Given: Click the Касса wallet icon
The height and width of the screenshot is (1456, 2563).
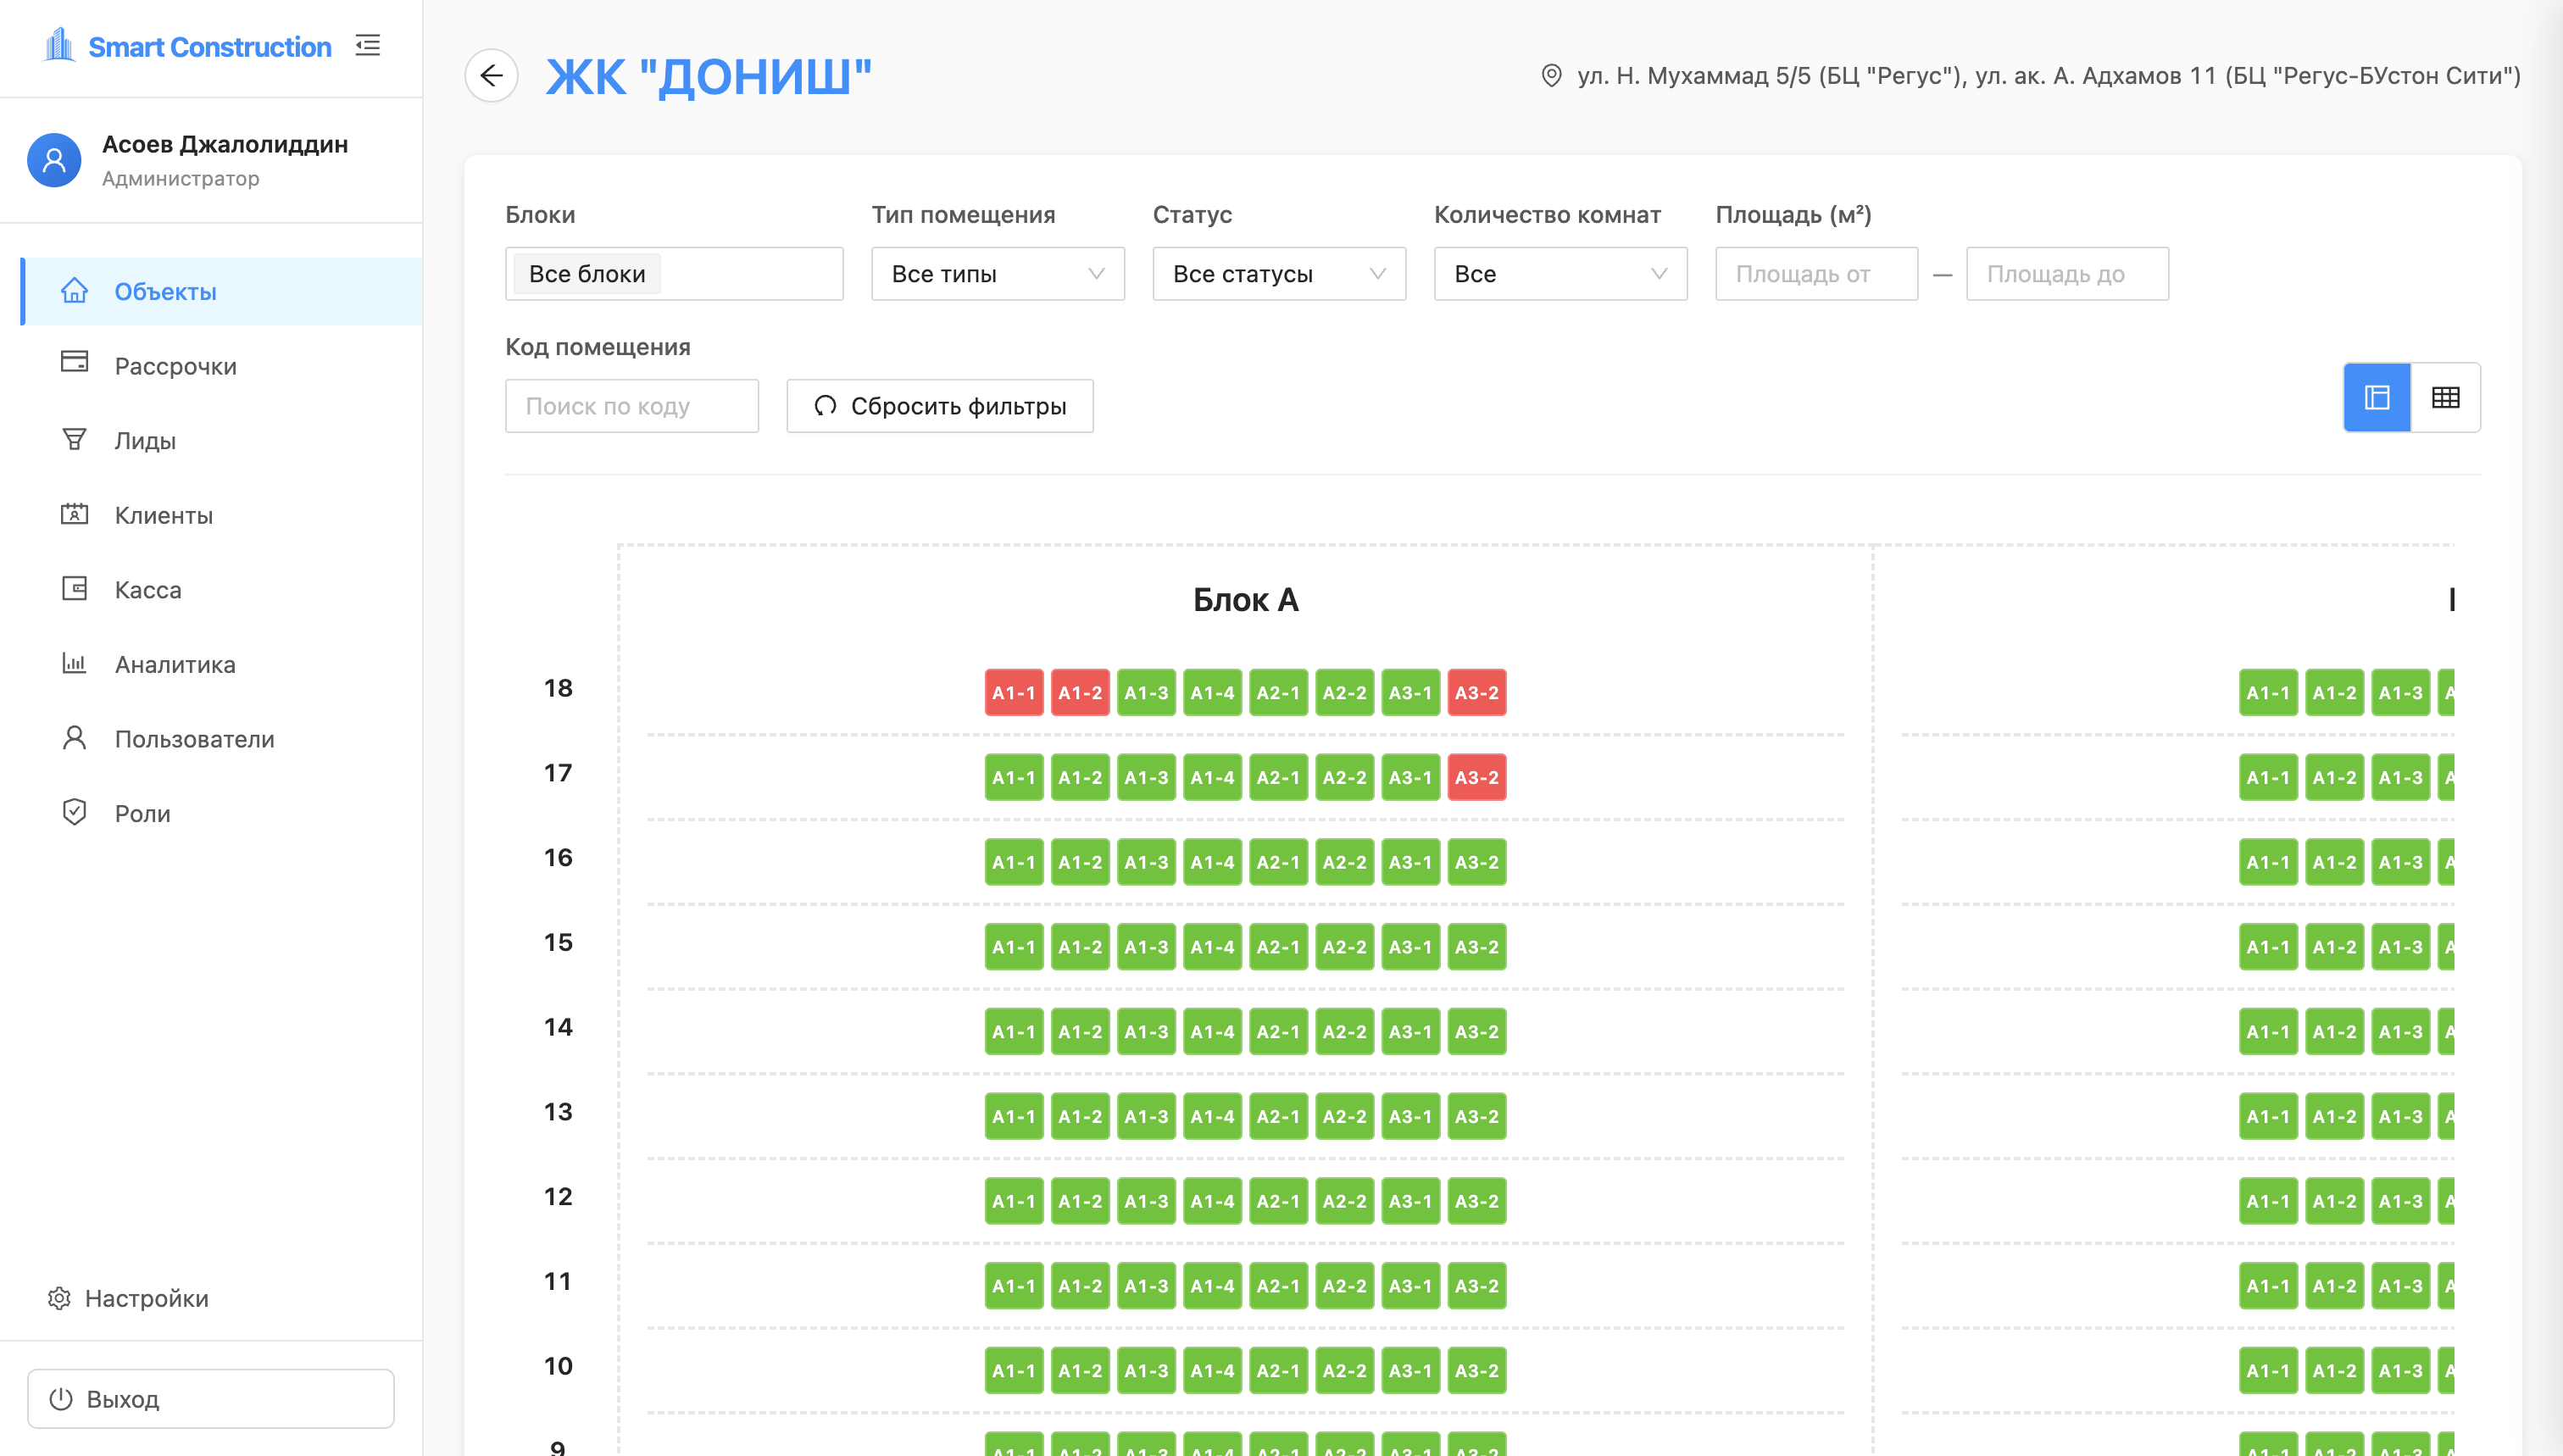Looking at the screenshot, I should [x=74, y=588].
